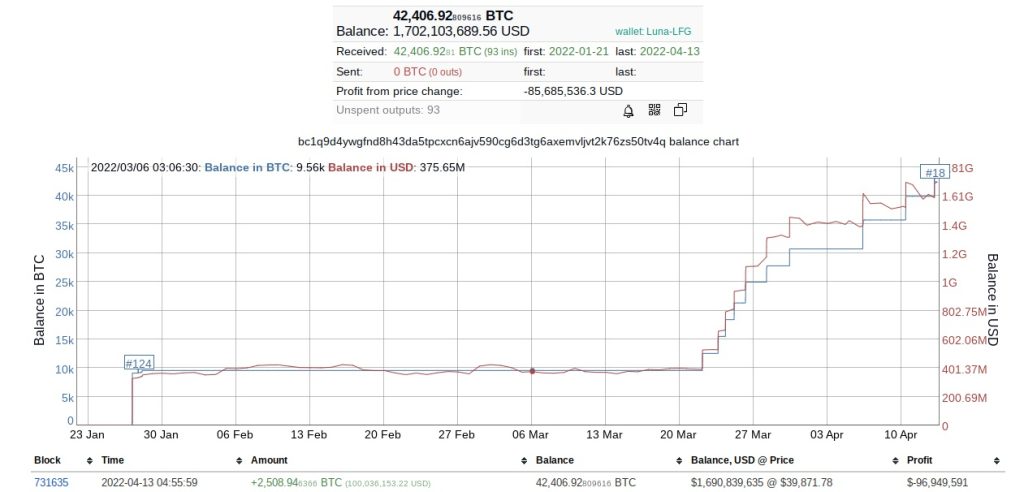The image size is (1024, 492).
Task: Click the red data point at 06 Mar
Action: [532, 371]
